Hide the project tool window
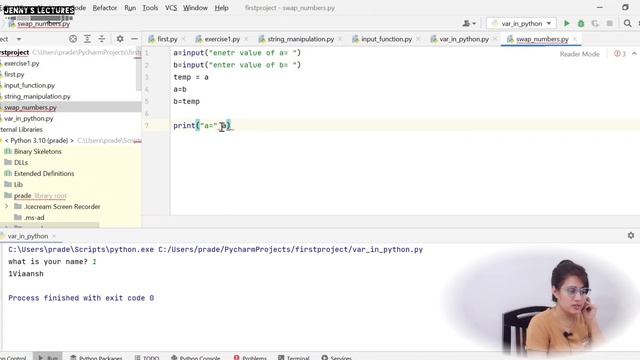Image resolution: width=640 pixels, height=360 pixels. [134, 39]
